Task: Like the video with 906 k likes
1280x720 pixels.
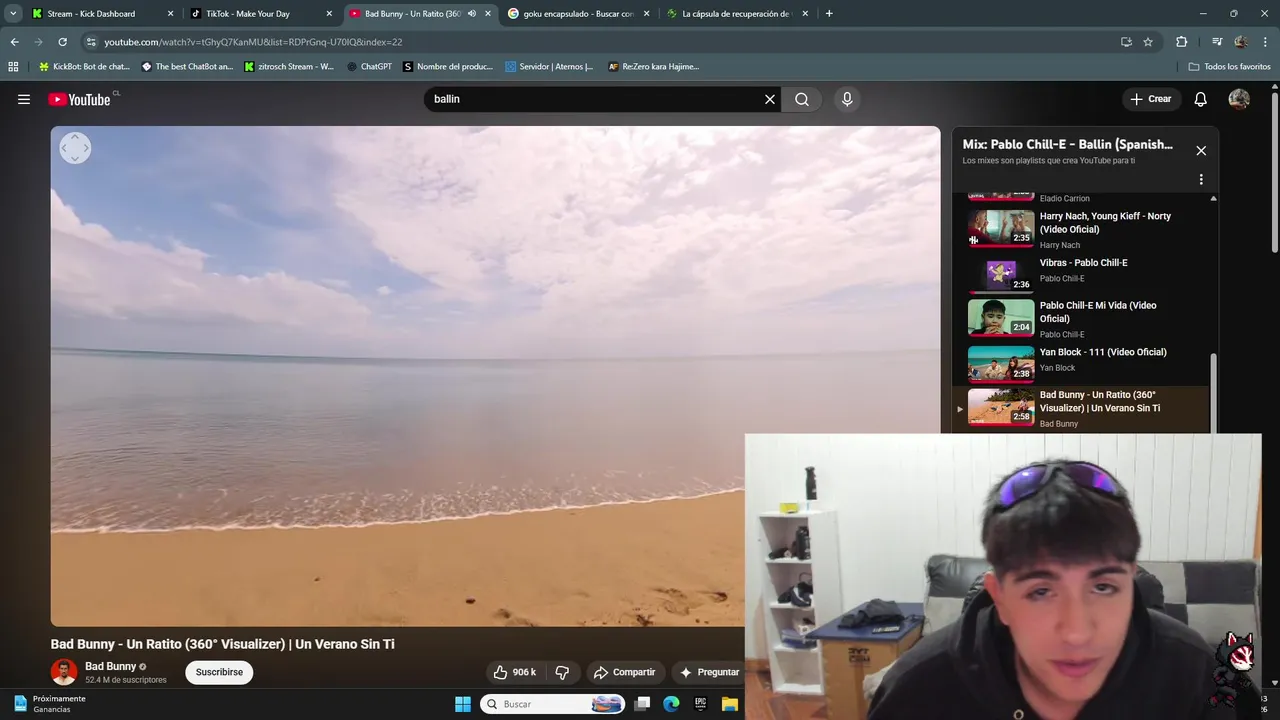Action: point(515,672)
